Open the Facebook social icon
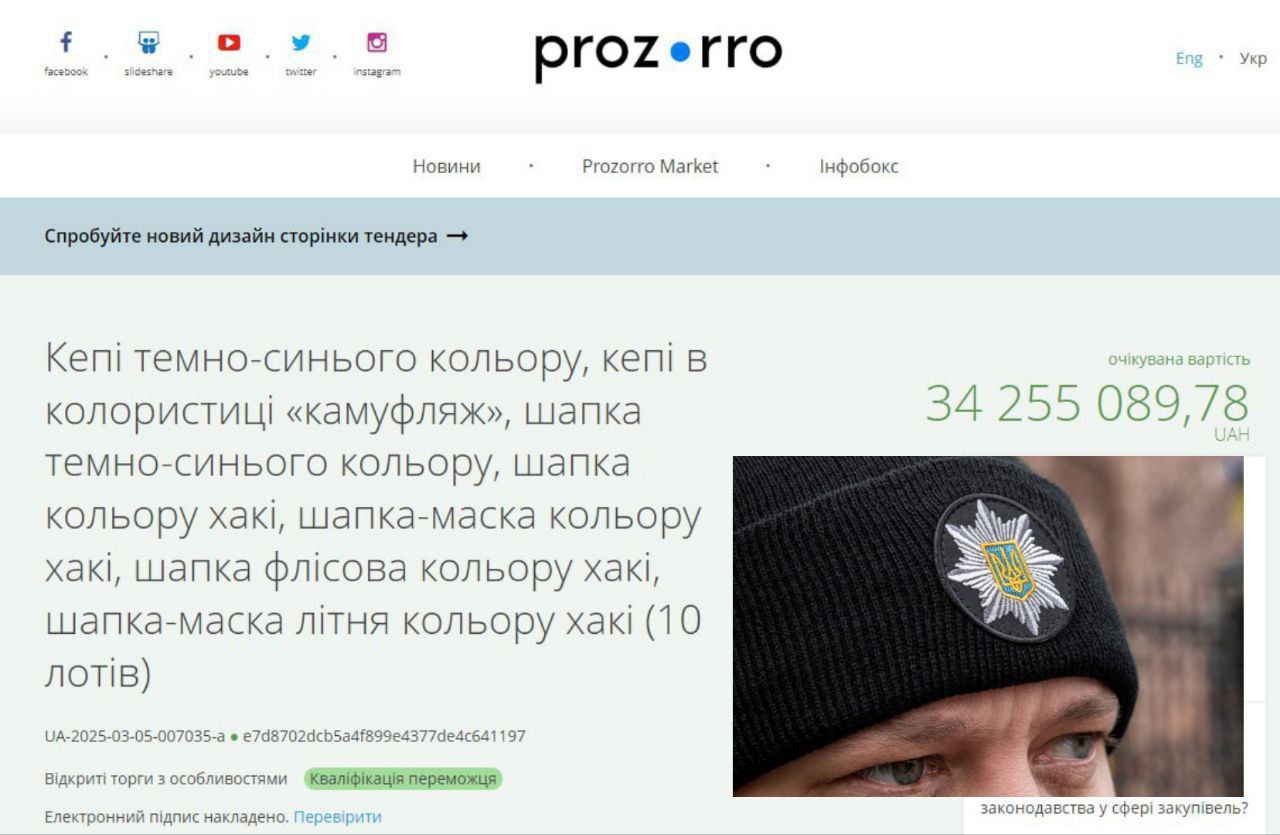This screenshot has width=1280, height=835. coord(66,43)
